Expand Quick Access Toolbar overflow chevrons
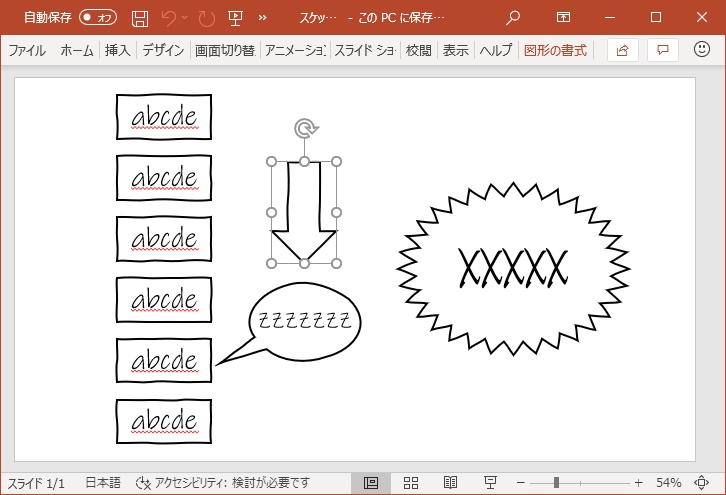Viewport: 726px width, 495px height. [263, 18]
